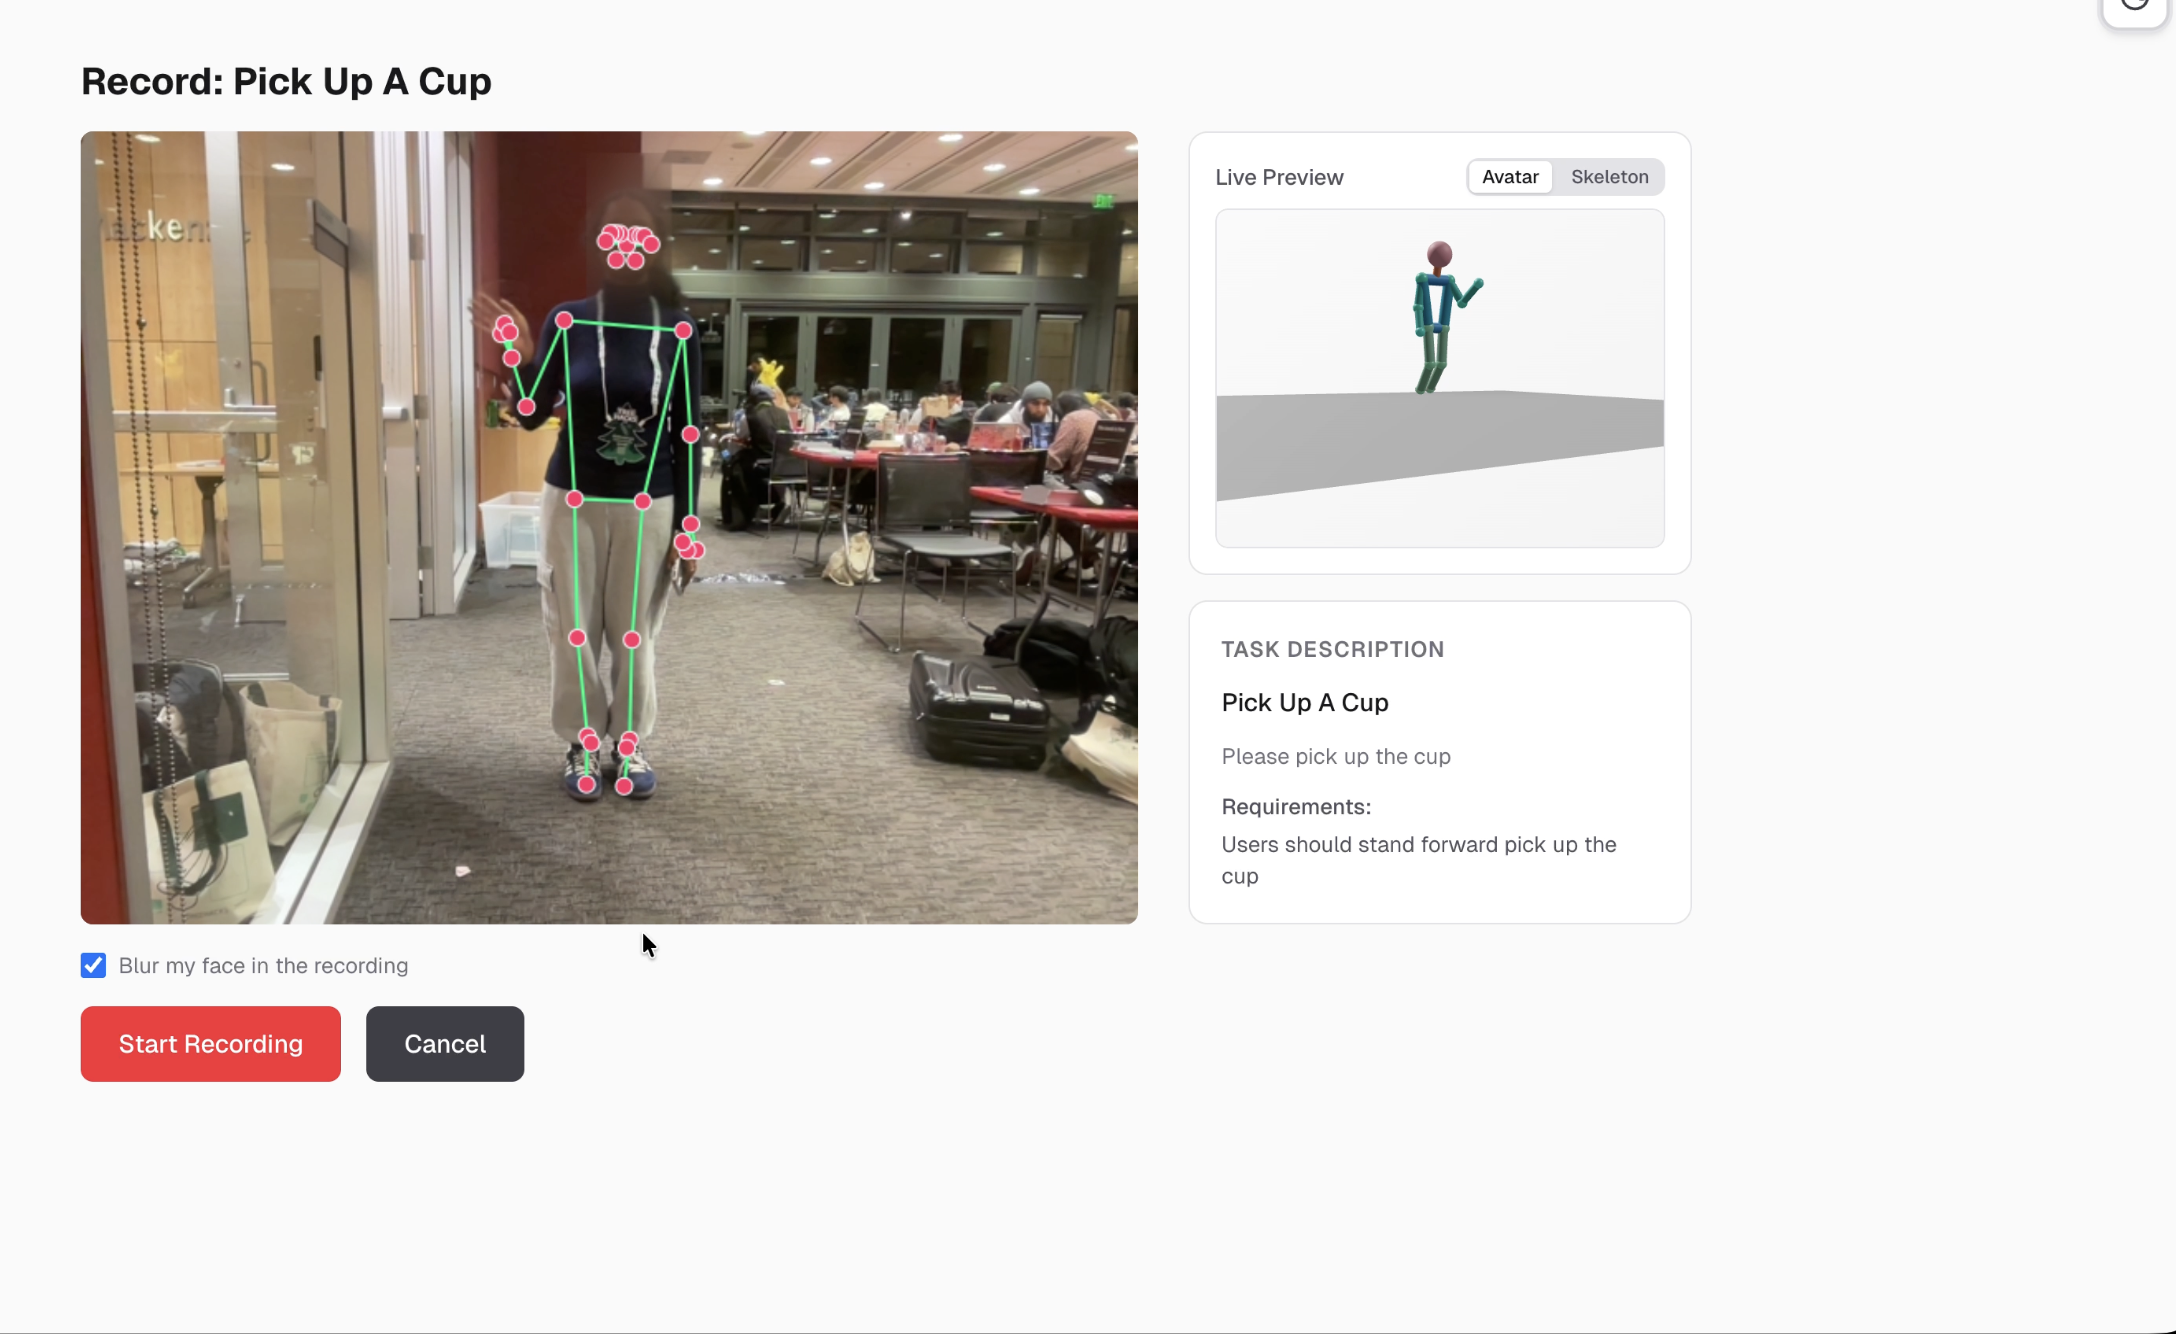
Task: Click the Live Preview panel label
Action: click(x=1279, y=178)
